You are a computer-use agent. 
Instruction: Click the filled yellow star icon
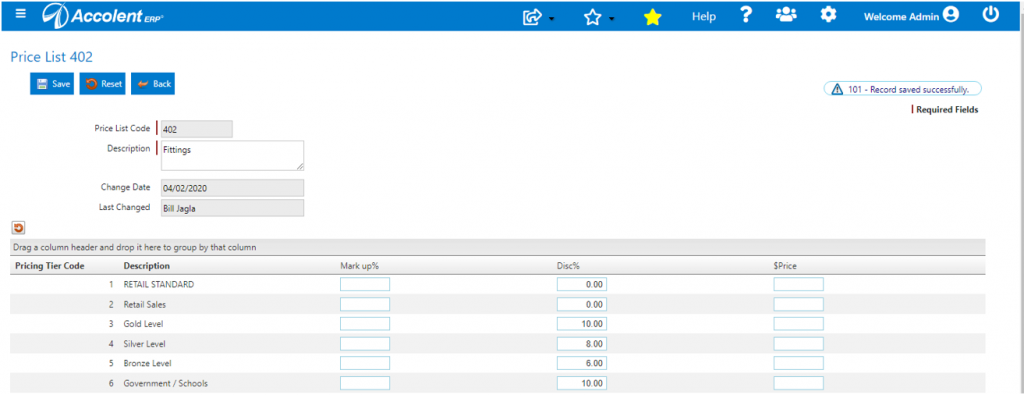652,18
